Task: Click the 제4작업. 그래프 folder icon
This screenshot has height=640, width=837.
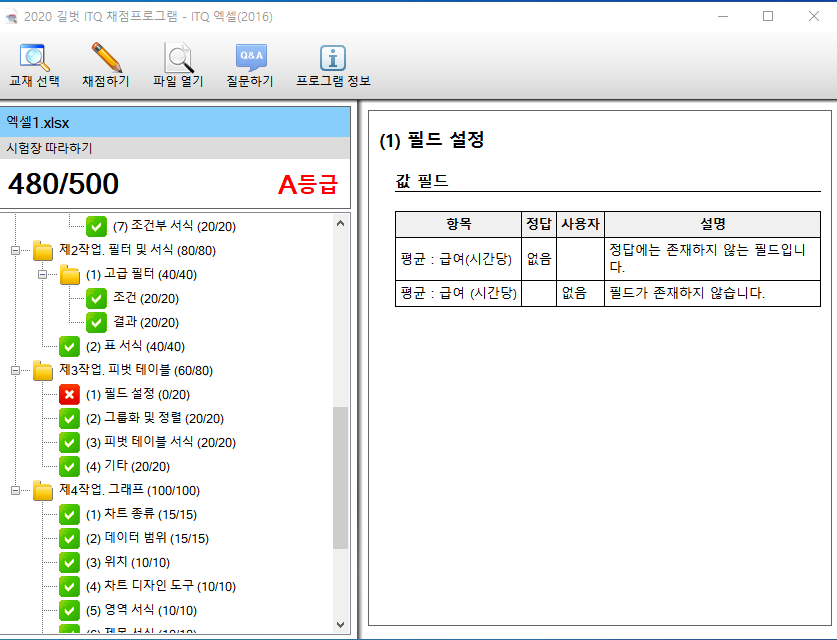Action: click(43, 491)
